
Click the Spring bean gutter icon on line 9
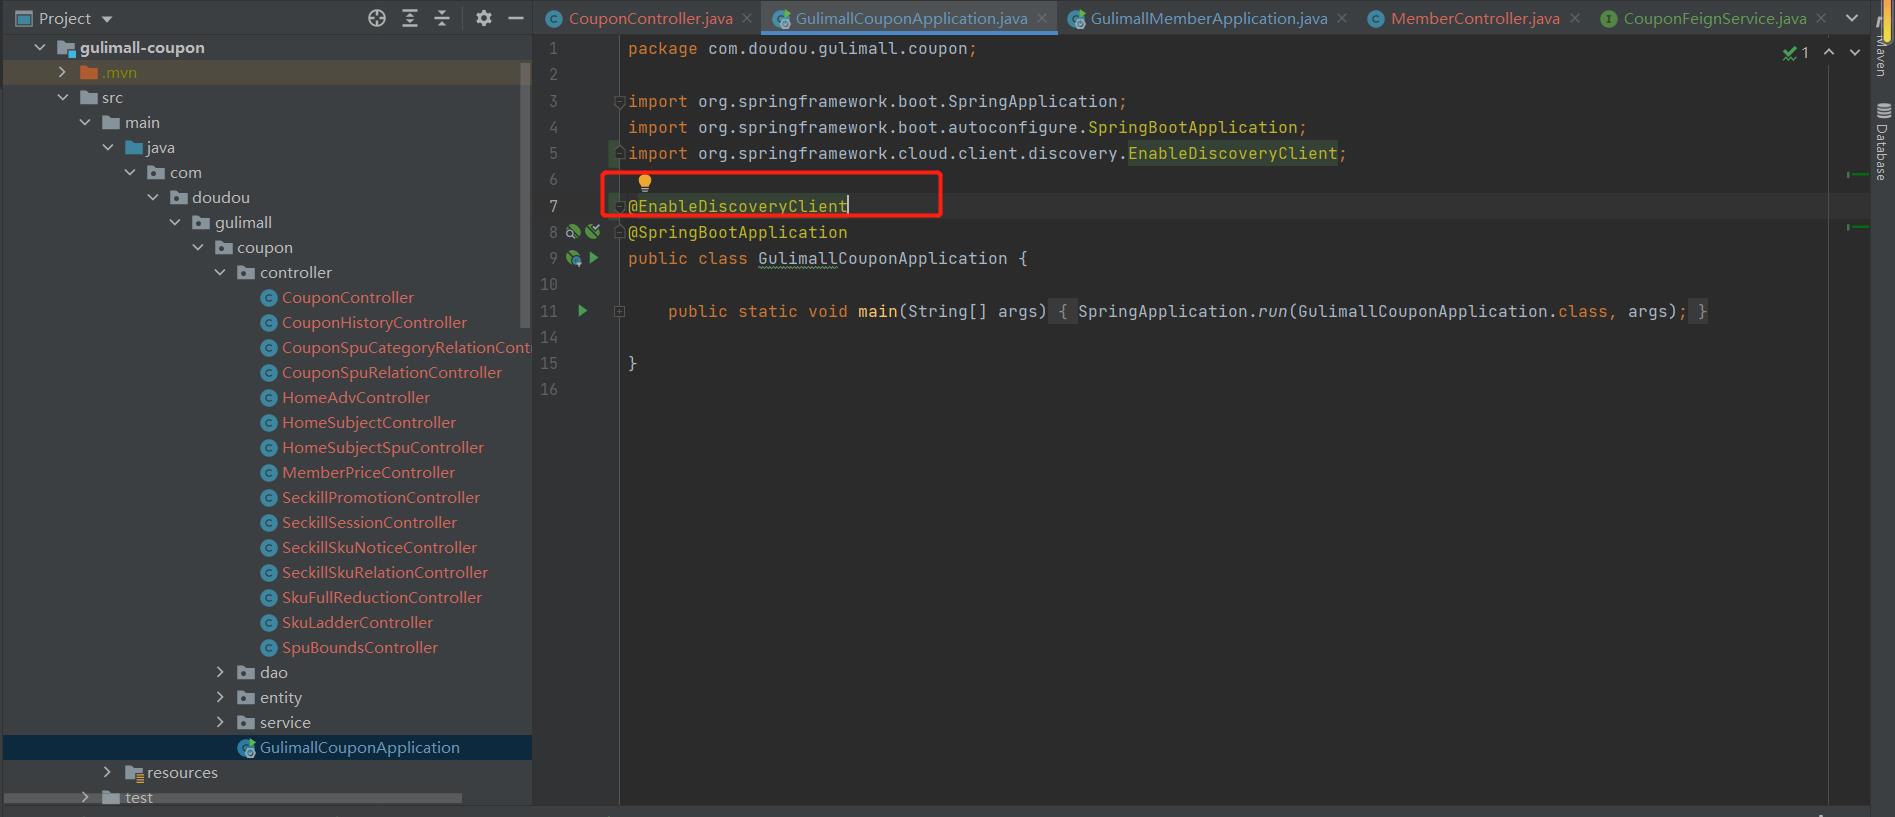[574, 258]
